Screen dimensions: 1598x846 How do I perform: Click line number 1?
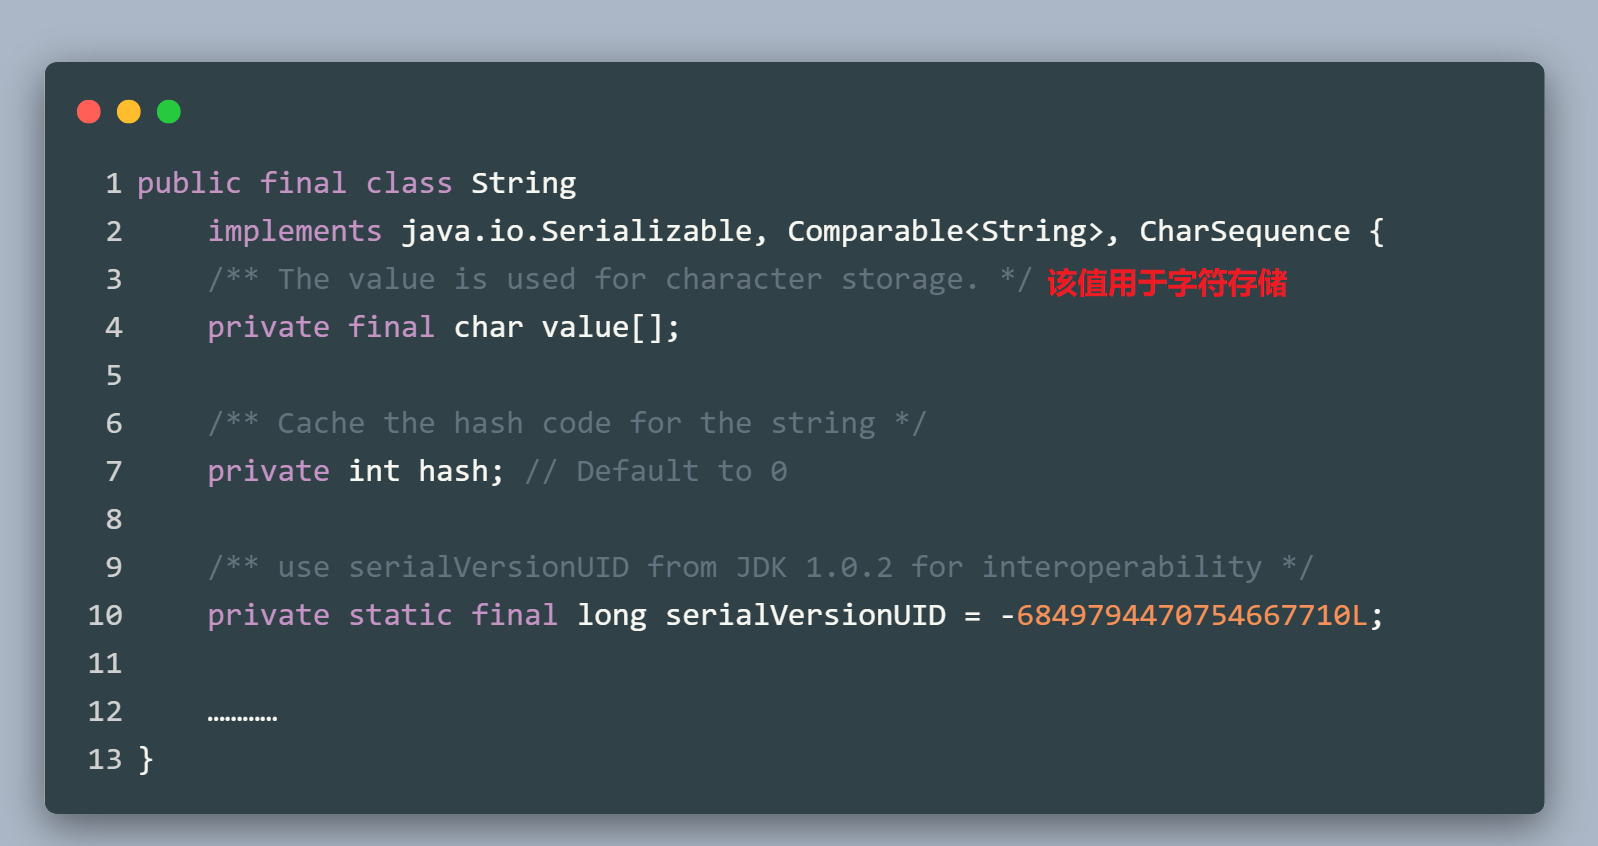coord(114,183)
